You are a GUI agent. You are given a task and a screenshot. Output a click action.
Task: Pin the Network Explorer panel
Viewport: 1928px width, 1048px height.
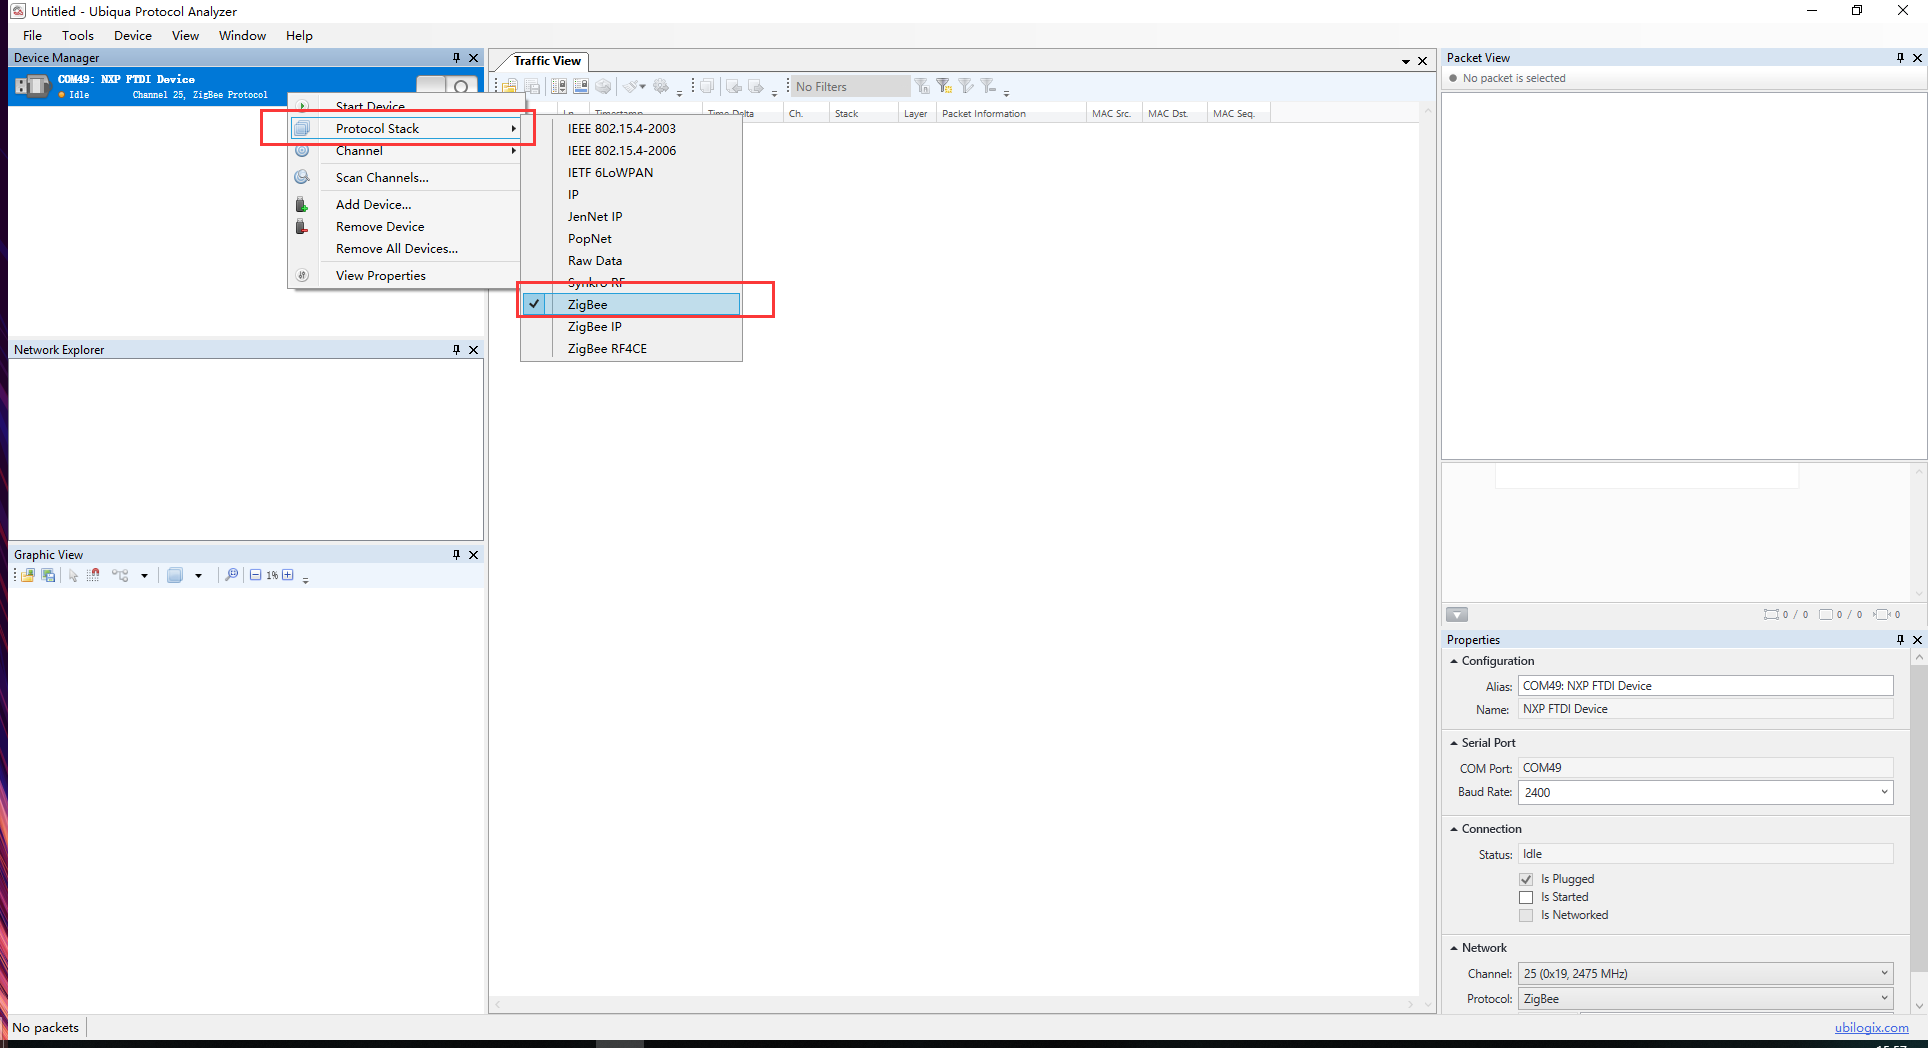coord(456,350)
